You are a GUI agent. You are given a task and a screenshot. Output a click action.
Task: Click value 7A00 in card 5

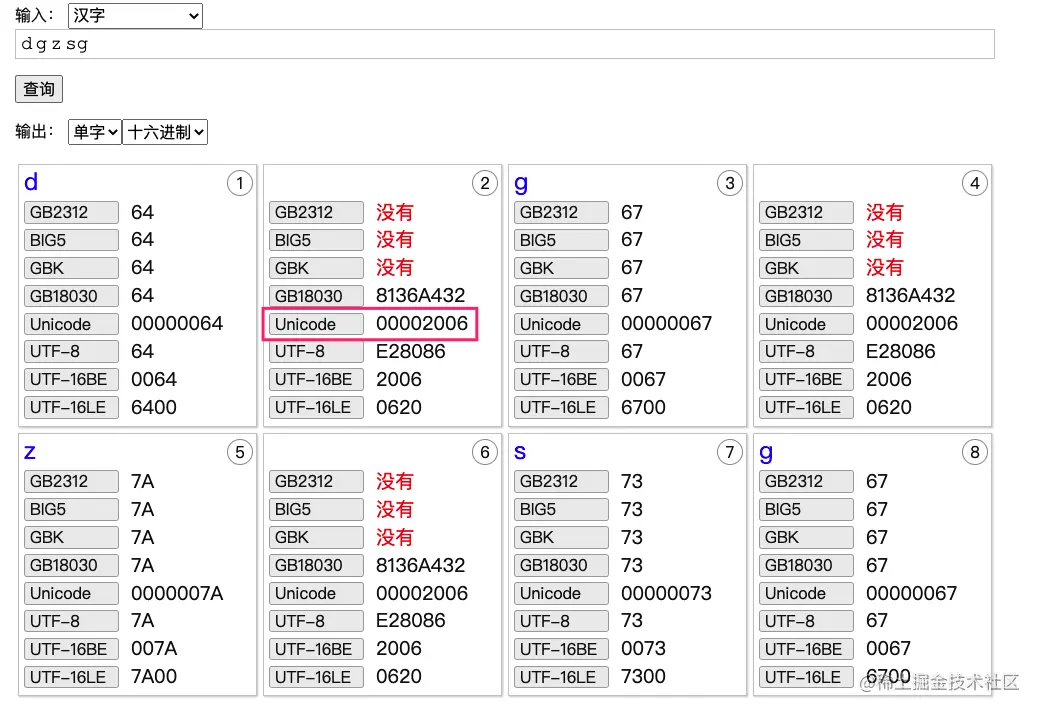[154, 677]
